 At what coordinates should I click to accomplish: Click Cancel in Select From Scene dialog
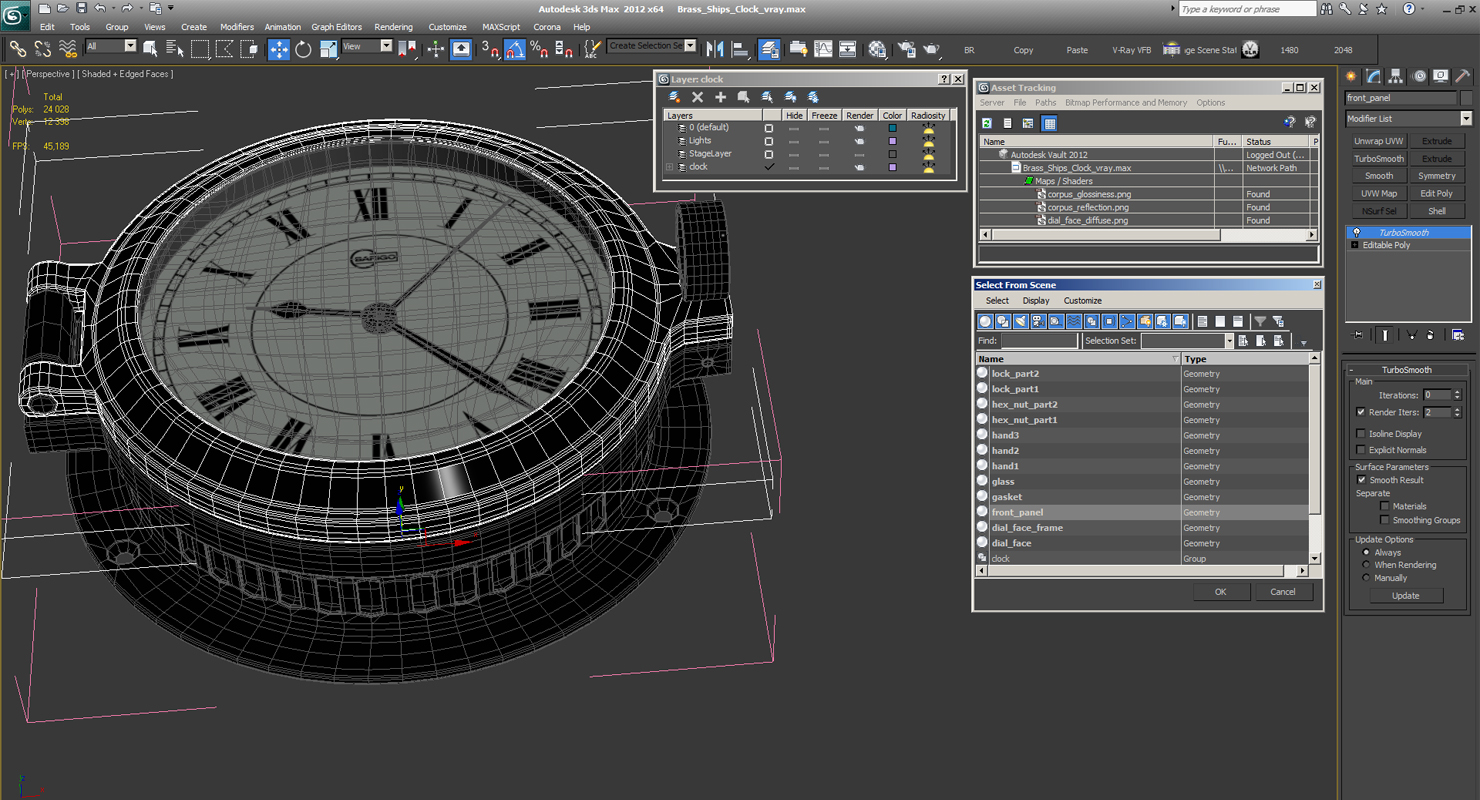pos(1283,592)
